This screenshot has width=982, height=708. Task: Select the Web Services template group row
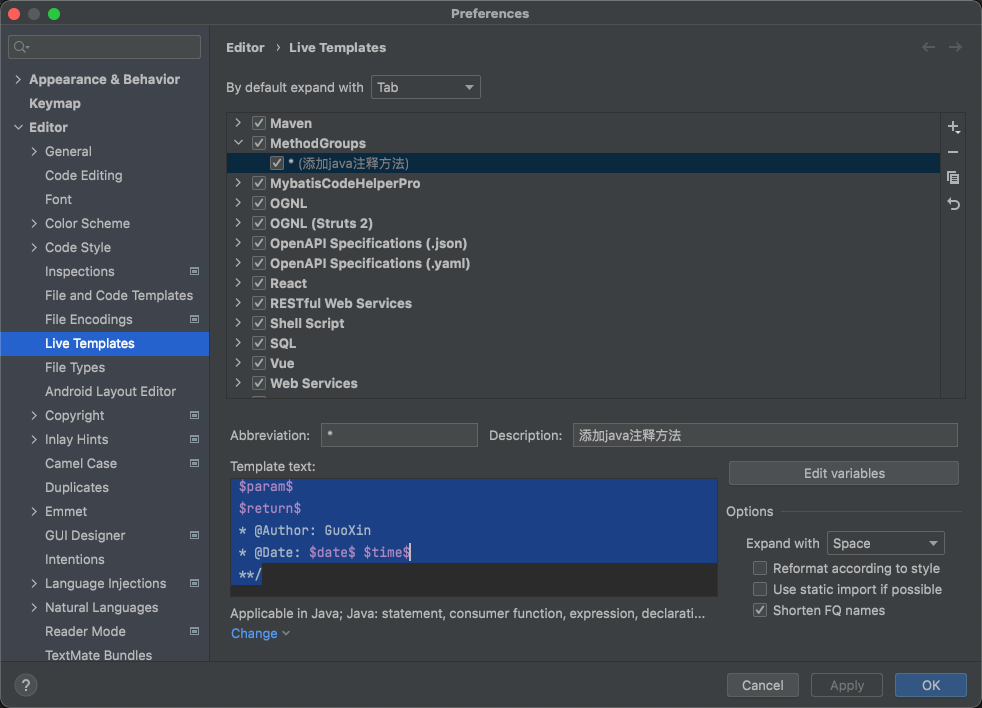(583, 383)
